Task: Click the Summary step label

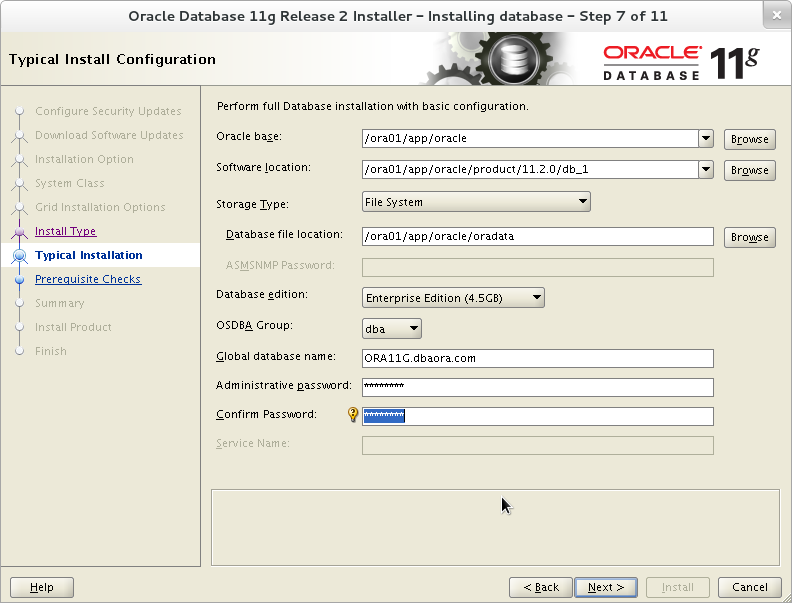Action: click(60, 304)
